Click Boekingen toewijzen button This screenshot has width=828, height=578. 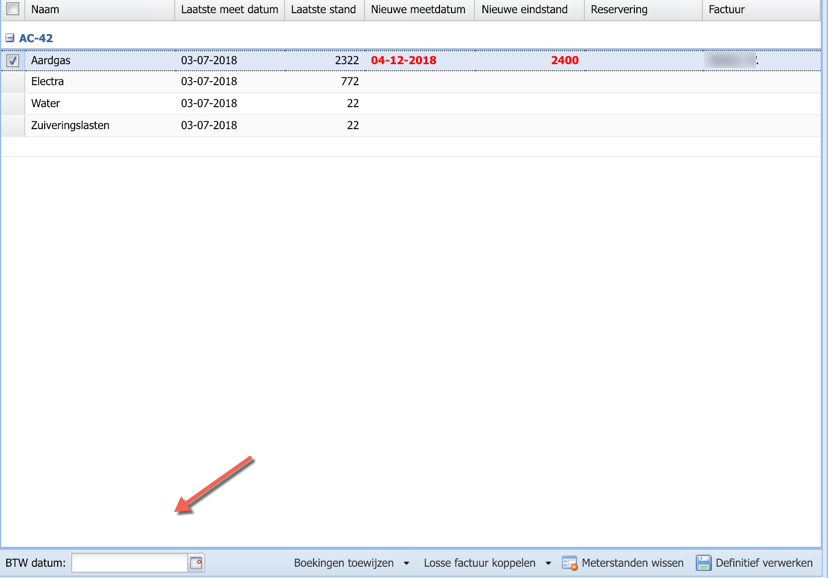tap(344, 563)
